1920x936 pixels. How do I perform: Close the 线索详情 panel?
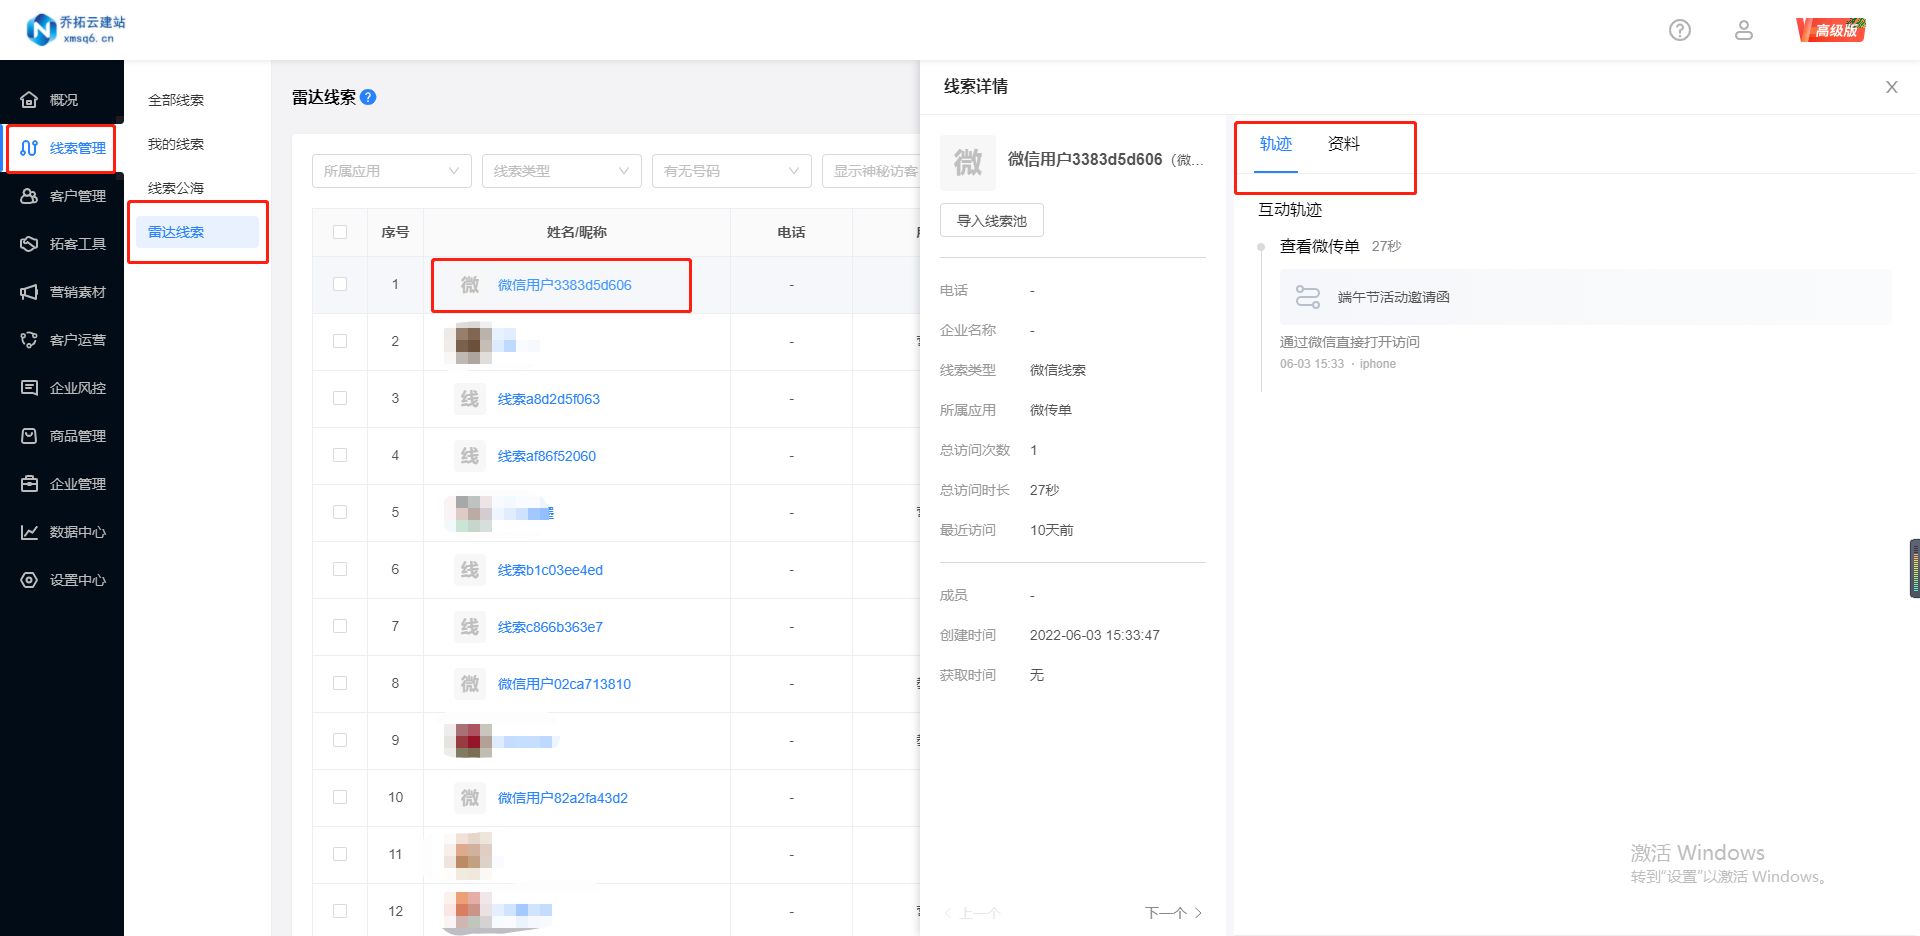click(x=1892, y=87)
